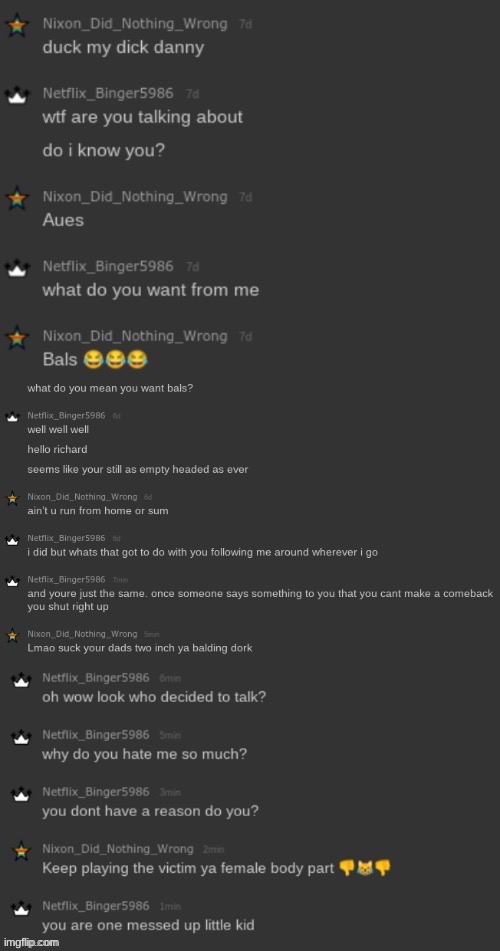This screenshot has height=951, width=500.
Task: Click the star avatar beside the 'Bals' comment
Action: 16,338
